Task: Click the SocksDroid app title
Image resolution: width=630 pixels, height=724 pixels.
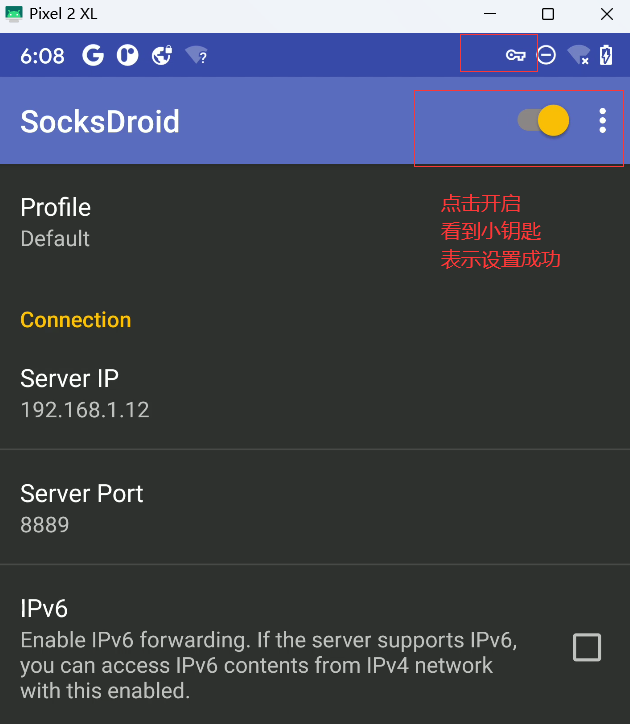Action: pyautogui.click(x=100, y=121)
